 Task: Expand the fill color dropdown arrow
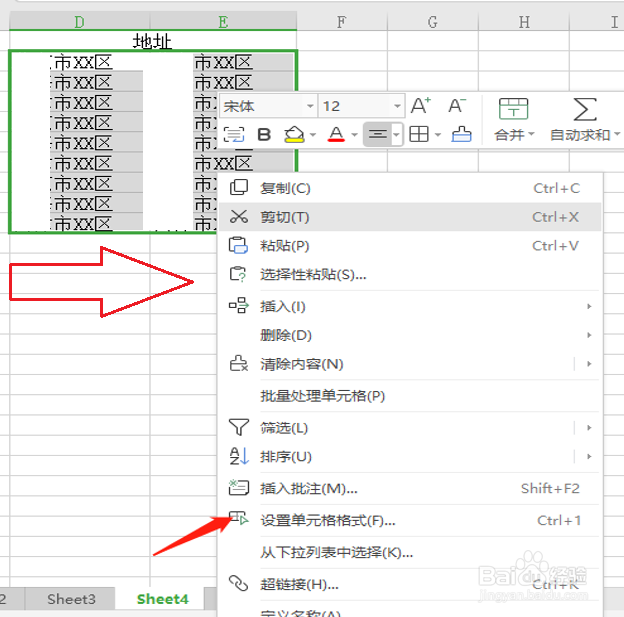tap(313, 135)
